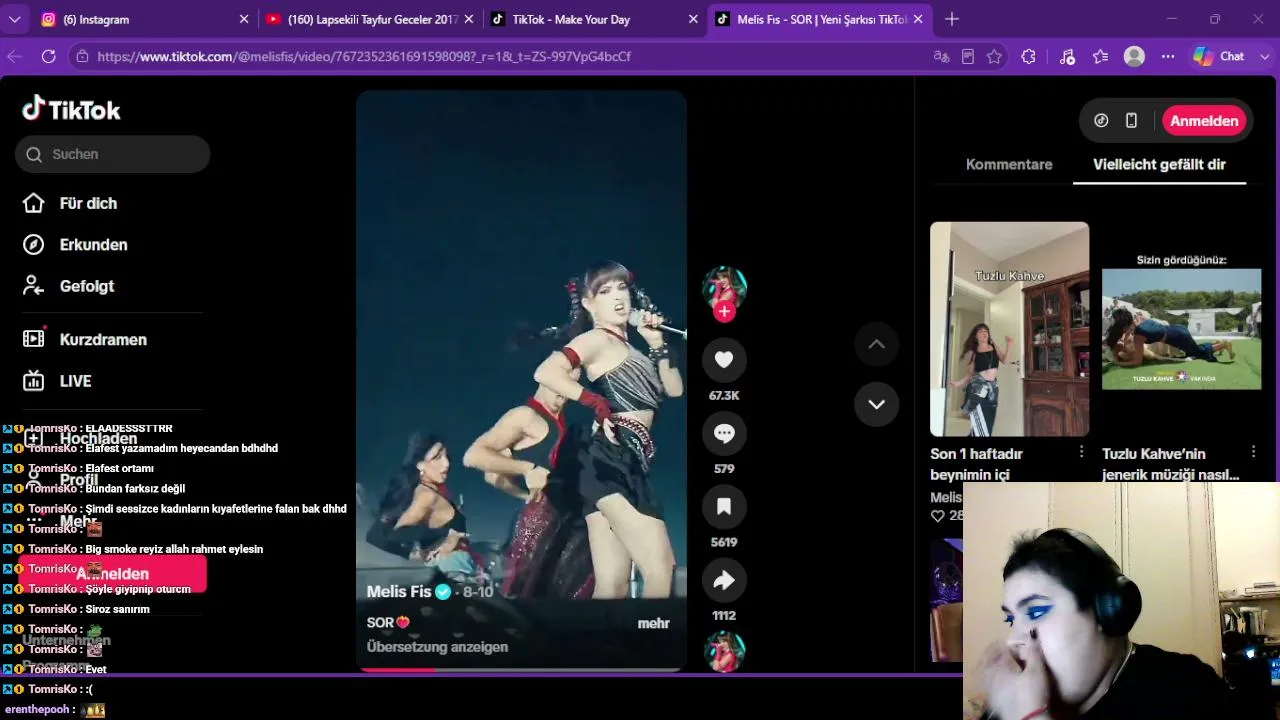This screenshot has height=720, width=1280.
Task: Click the translate page icon
Action: pos(941,57)
